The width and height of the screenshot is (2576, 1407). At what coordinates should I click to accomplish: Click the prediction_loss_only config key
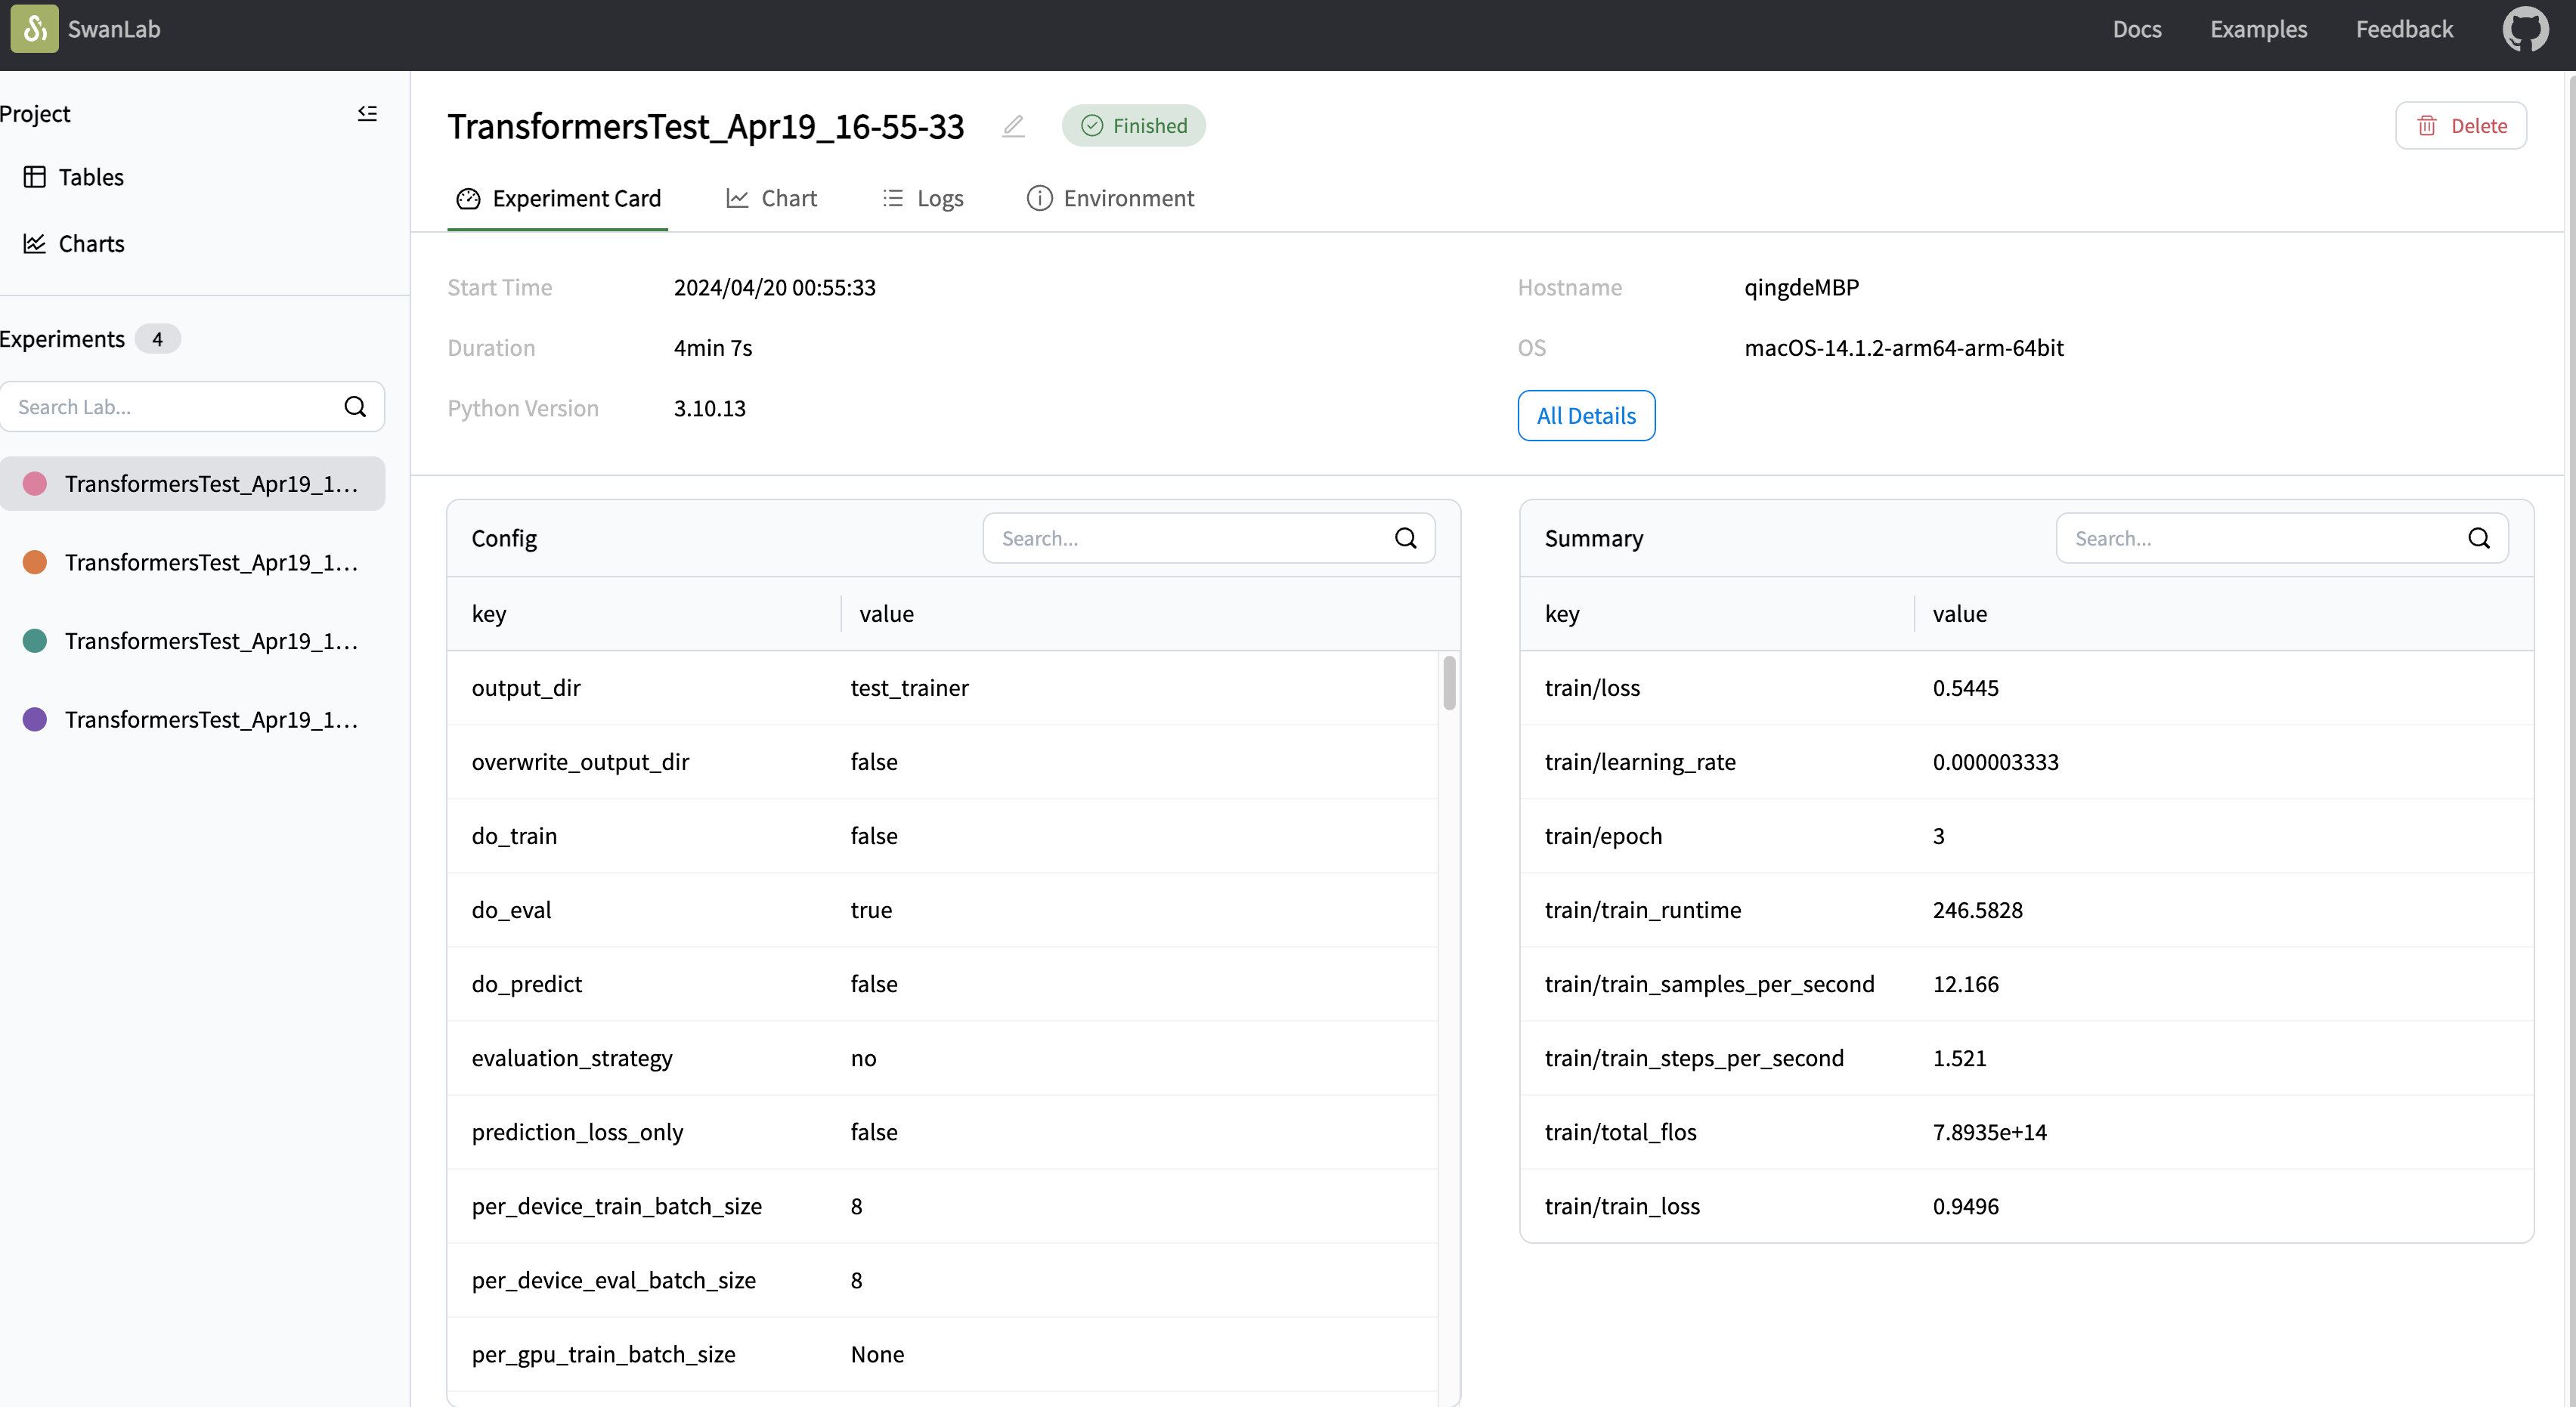pos(577,1132)
